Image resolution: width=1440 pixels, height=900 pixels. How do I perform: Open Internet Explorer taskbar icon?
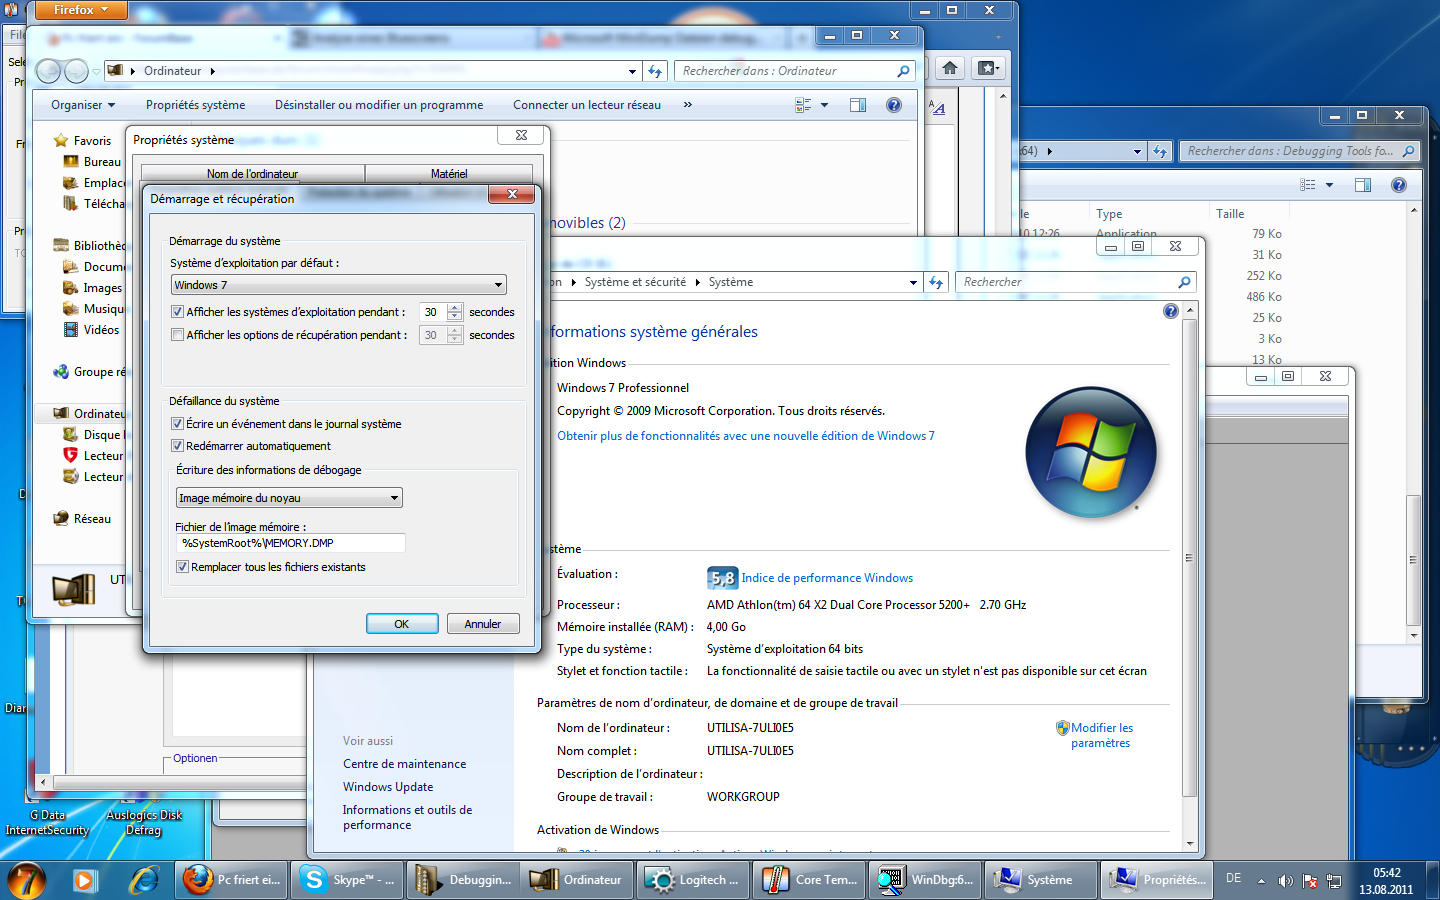click(145, 880)
